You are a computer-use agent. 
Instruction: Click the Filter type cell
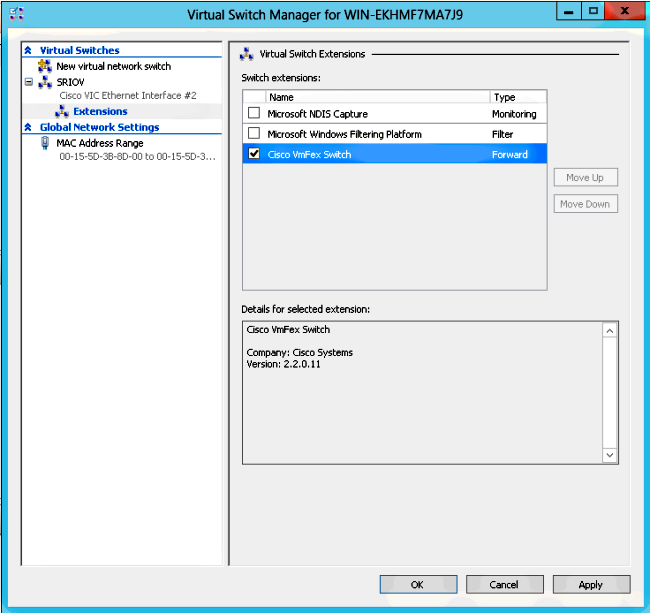tap(502, 134)
